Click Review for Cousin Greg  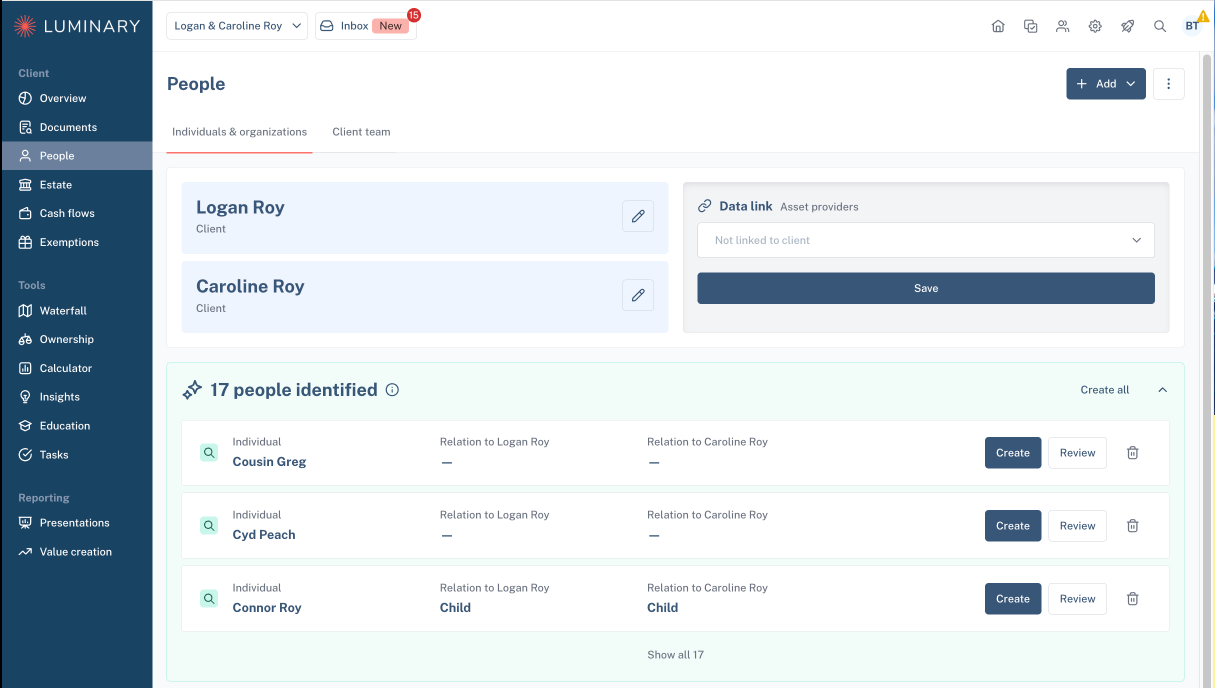pyautogui.click(x=1077, y=453)
